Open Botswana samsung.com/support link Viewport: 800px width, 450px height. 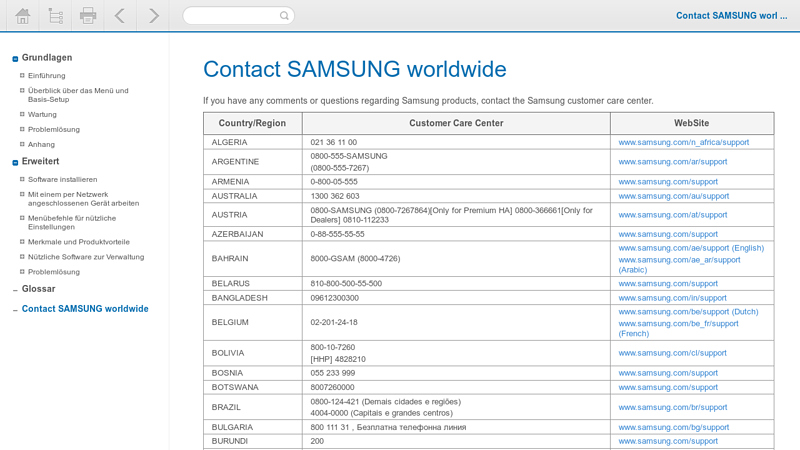[668, 387]
